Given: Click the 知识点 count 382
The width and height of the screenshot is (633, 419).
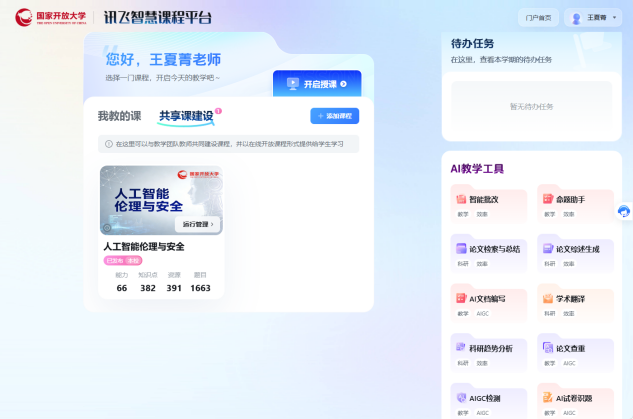Looking at the screenshot, I should 148,288.
